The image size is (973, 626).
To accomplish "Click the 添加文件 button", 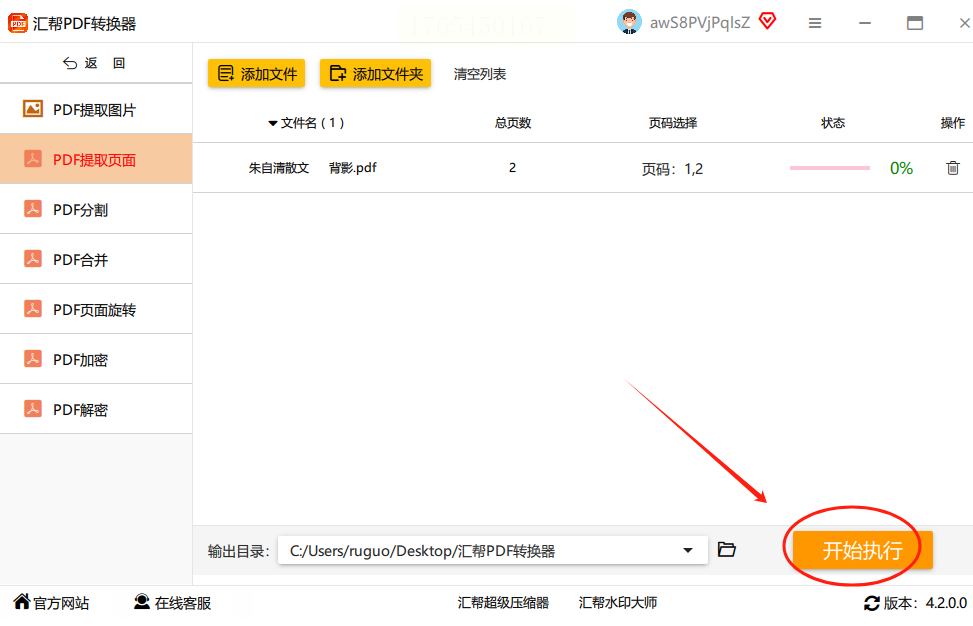I will [256, 73].
